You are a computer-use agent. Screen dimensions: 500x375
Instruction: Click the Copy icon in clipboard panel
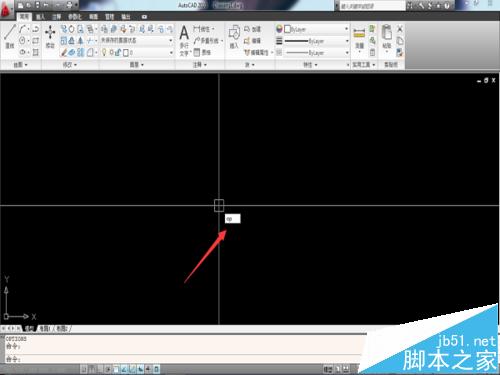[400, 41]
